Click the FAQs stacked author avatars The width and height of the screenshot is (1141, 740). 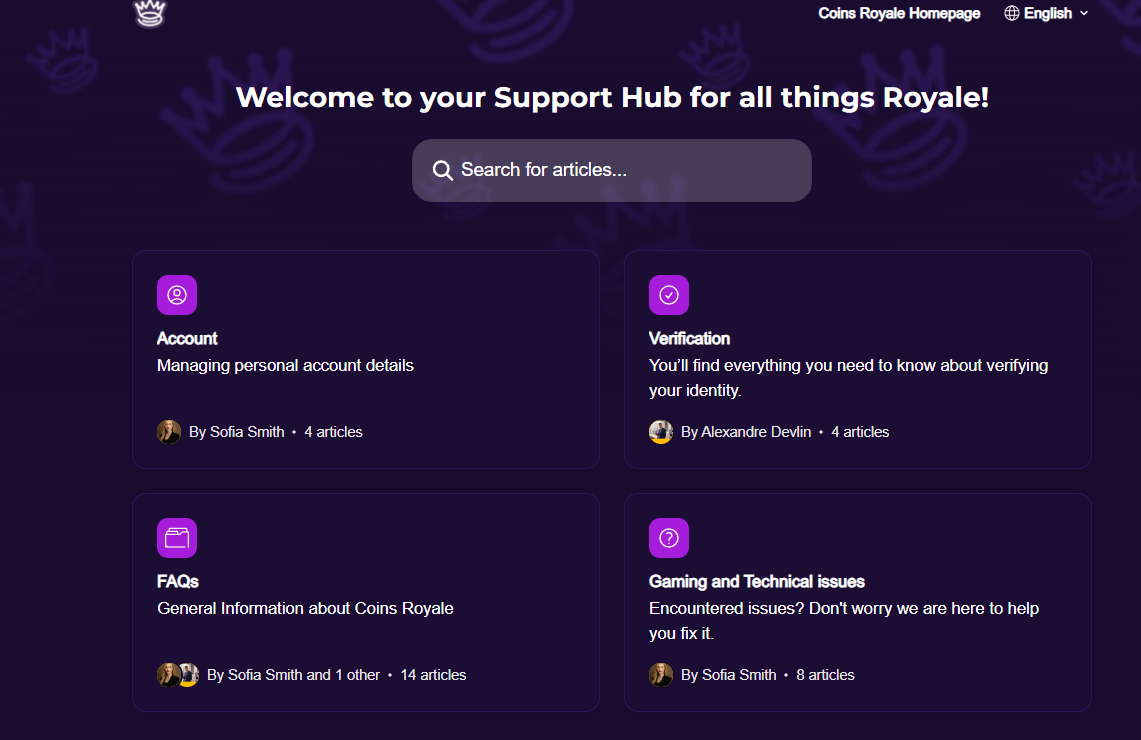point(178,675)
